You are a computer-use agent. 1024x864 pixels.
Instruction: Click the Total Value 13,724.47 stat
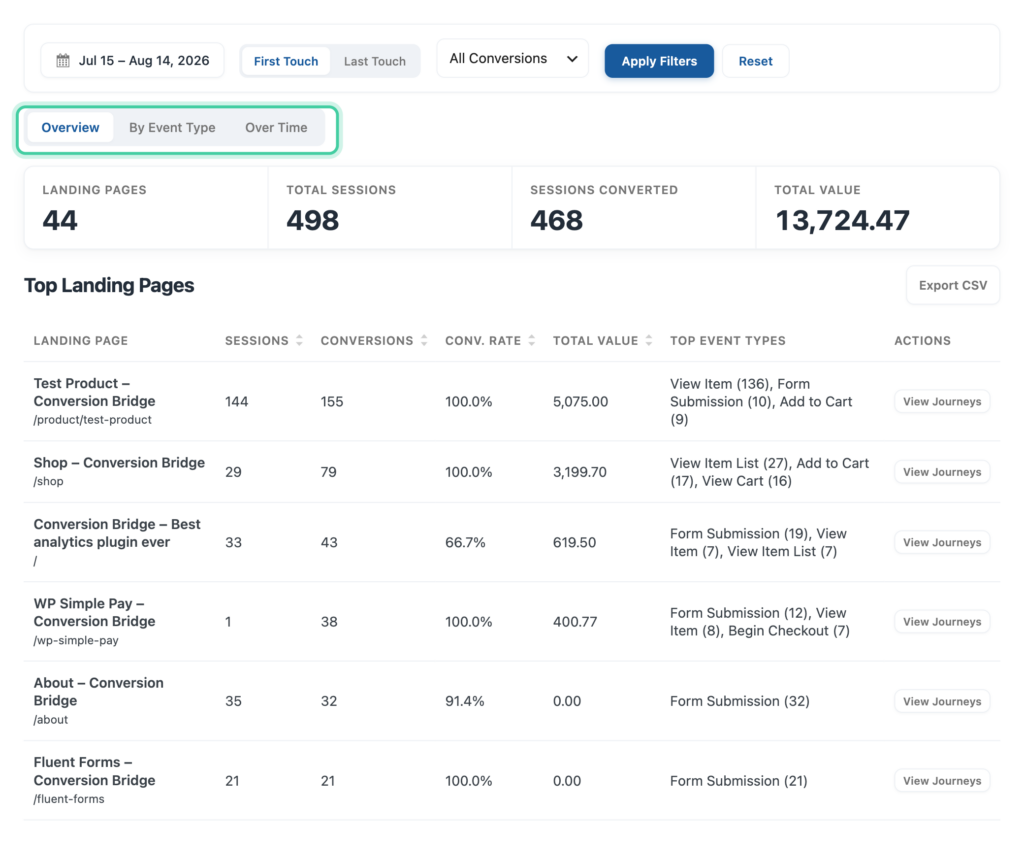(877, 208)
